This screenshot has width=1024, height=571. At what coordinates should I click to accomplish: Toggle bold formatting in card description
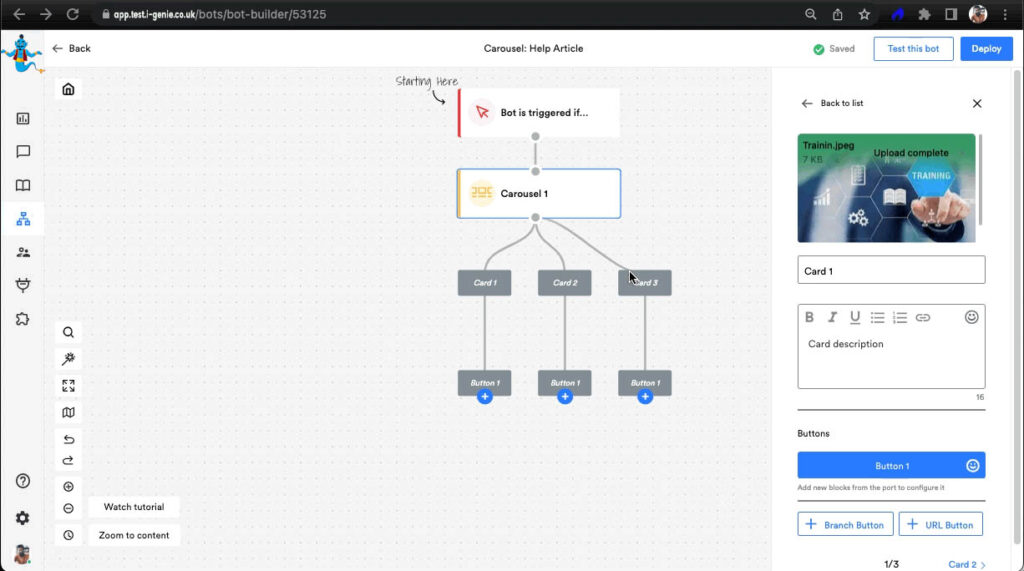(810, 318)
